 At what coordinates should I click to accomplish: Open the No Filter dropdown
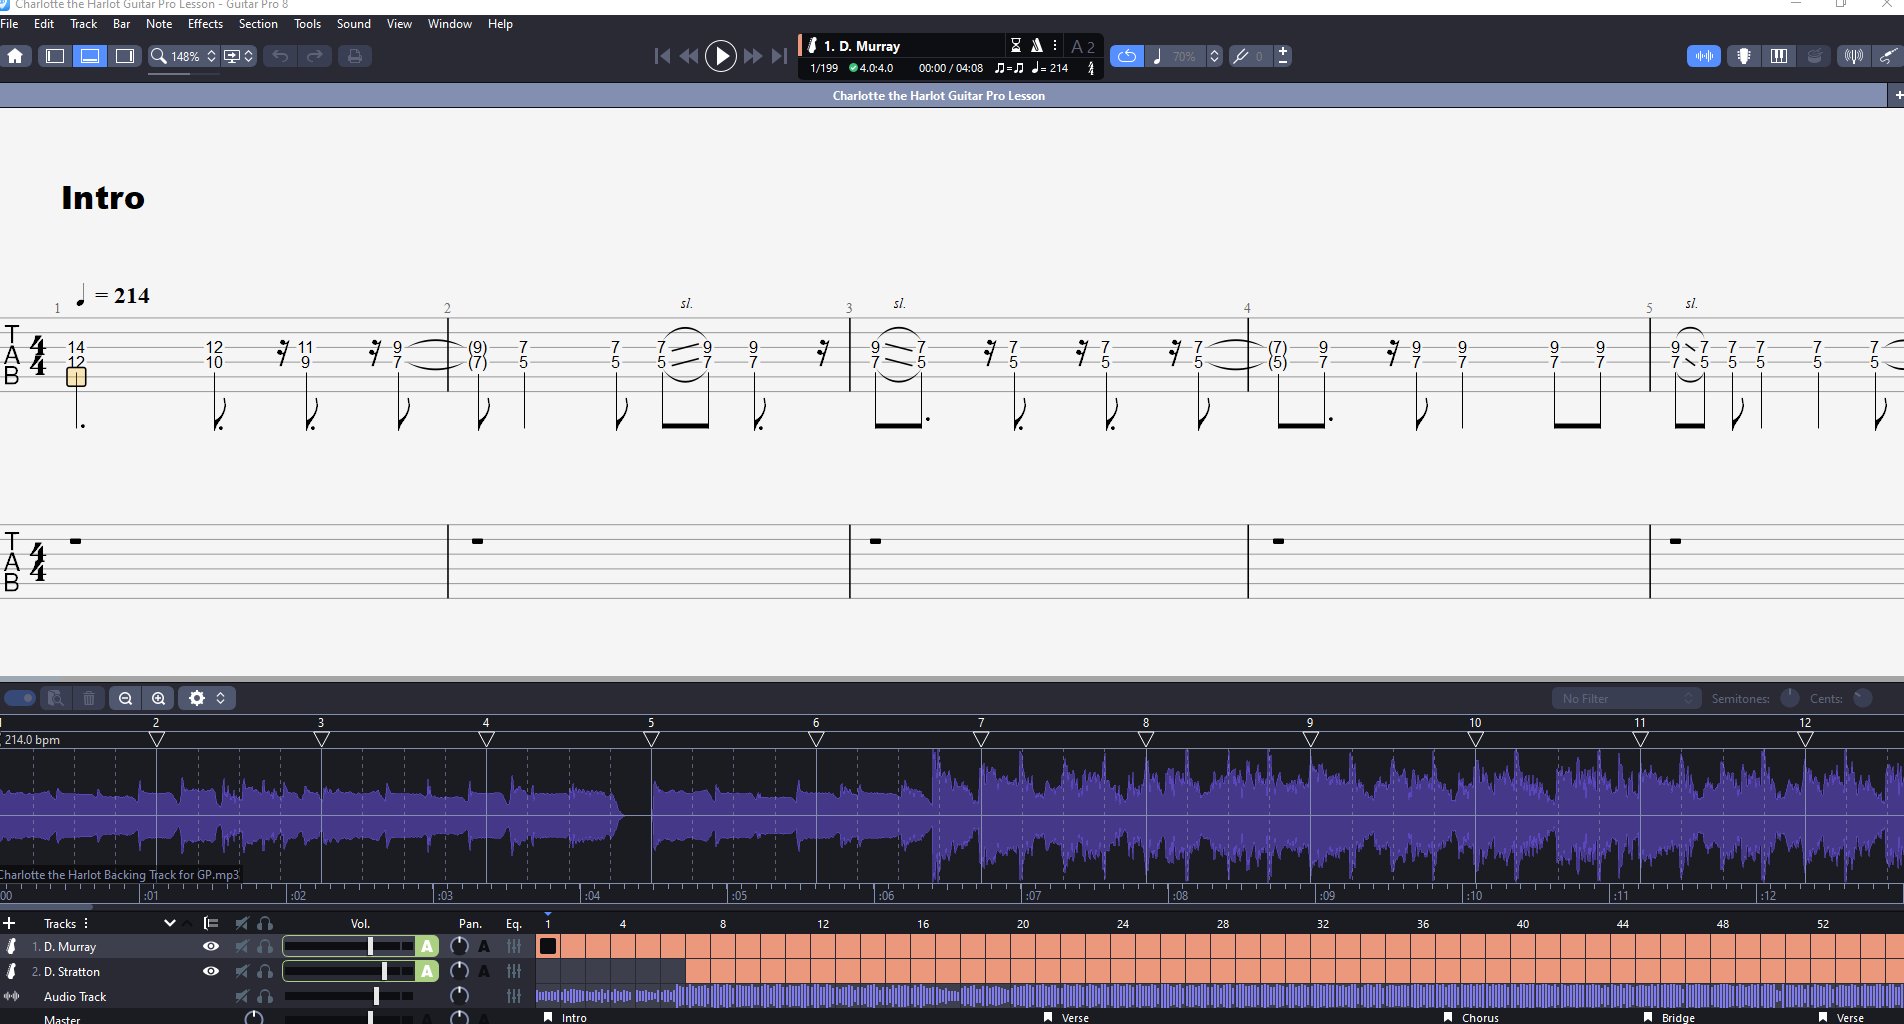click(x=1626, y=698)
